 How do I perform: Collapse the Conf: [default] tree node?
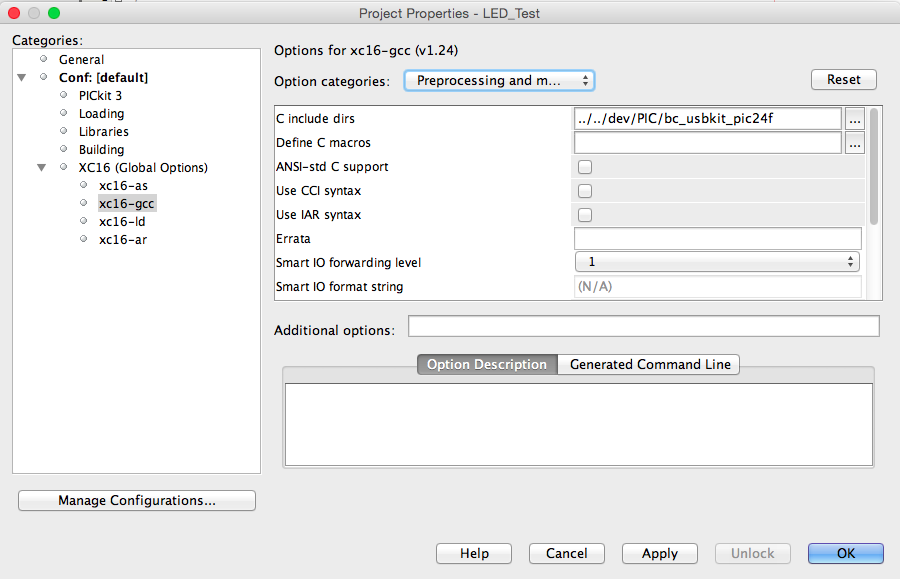point(22,78)
